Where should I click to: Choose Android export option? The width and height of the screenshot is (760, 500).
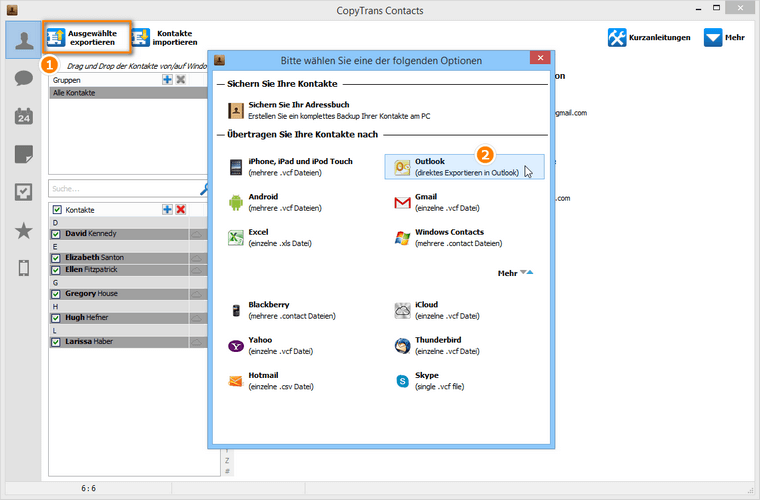pyautogui.click(x=275, y=202)
